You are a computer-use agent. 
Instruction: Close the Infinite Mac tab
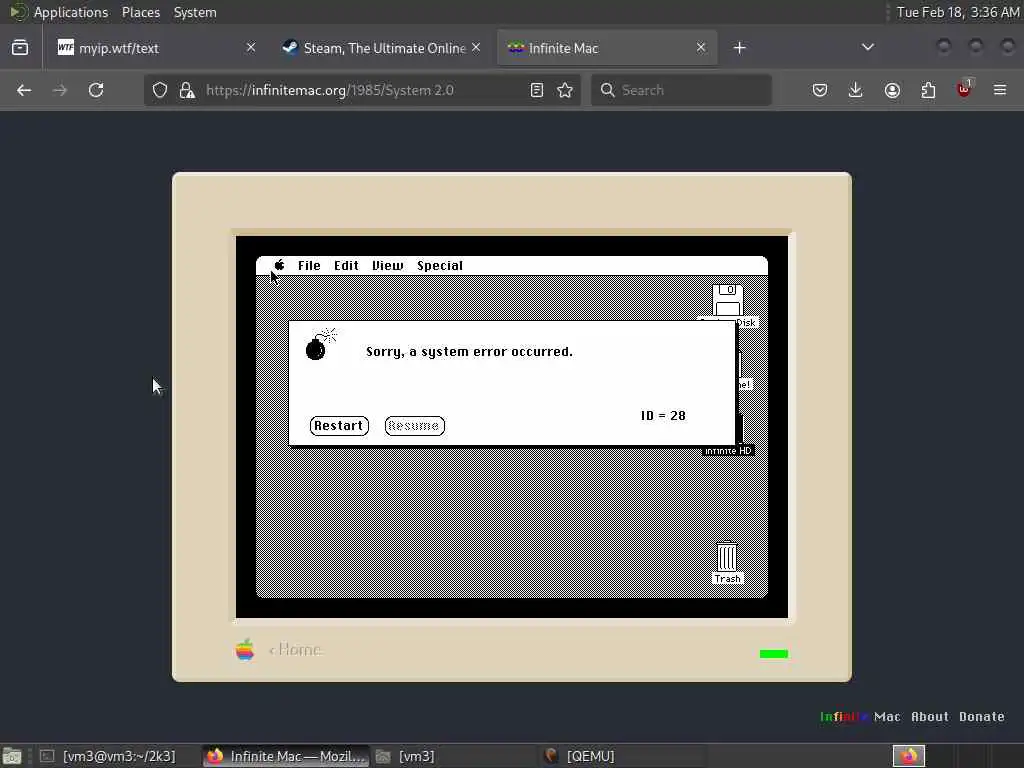[x=701, y=48]
